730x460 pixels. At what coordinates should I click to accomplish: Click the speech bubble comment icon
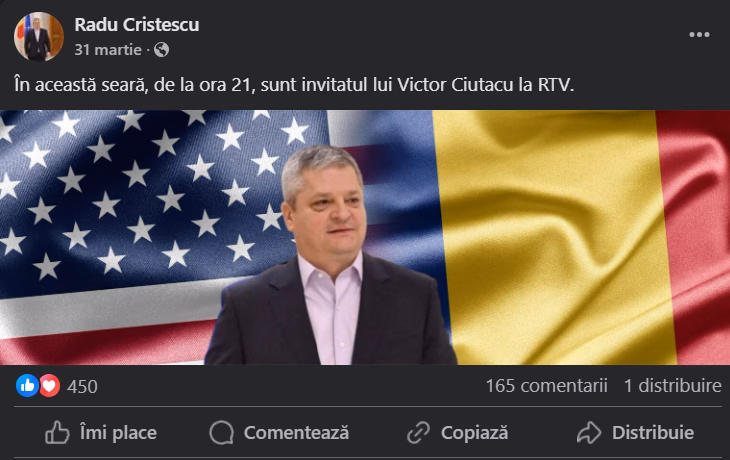coord(221,433)
